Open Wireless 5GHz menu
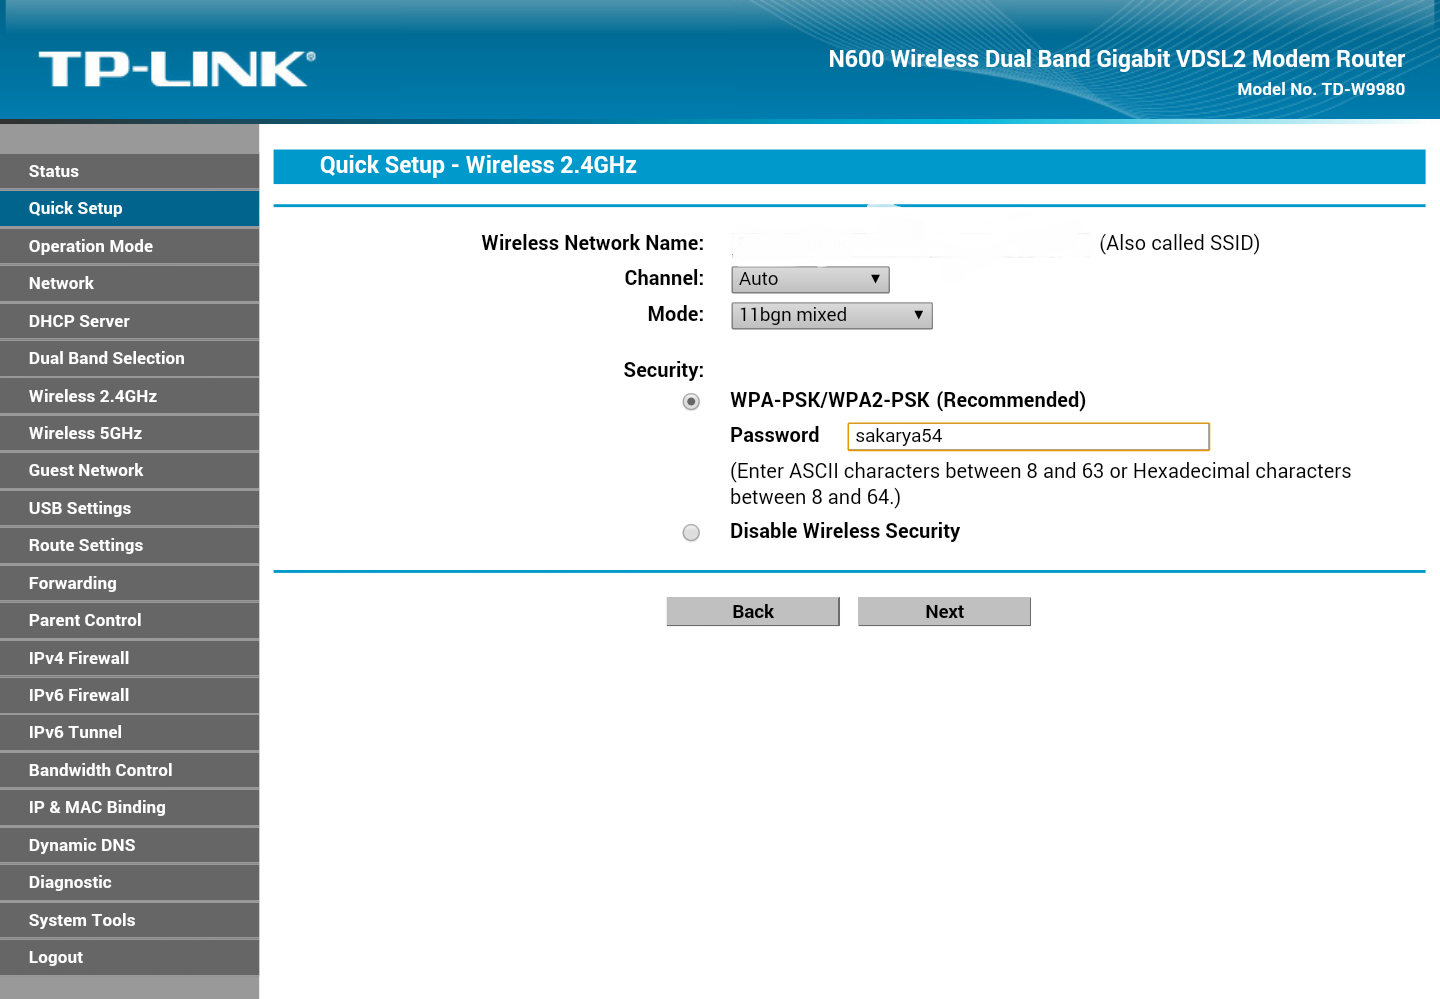This screenshot has height=999, width=1440. click(x=129, y=433)
